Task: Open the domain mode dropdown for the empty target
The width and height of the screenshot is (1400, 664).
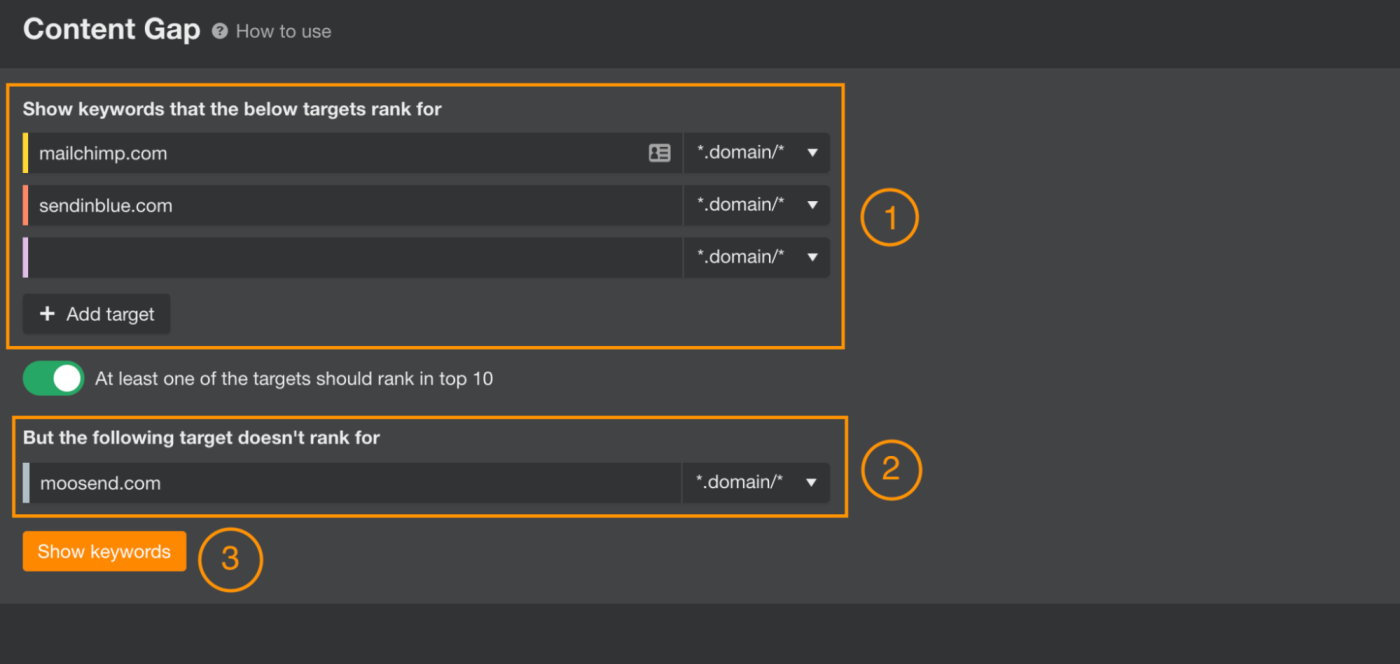Action: (757, 257)
